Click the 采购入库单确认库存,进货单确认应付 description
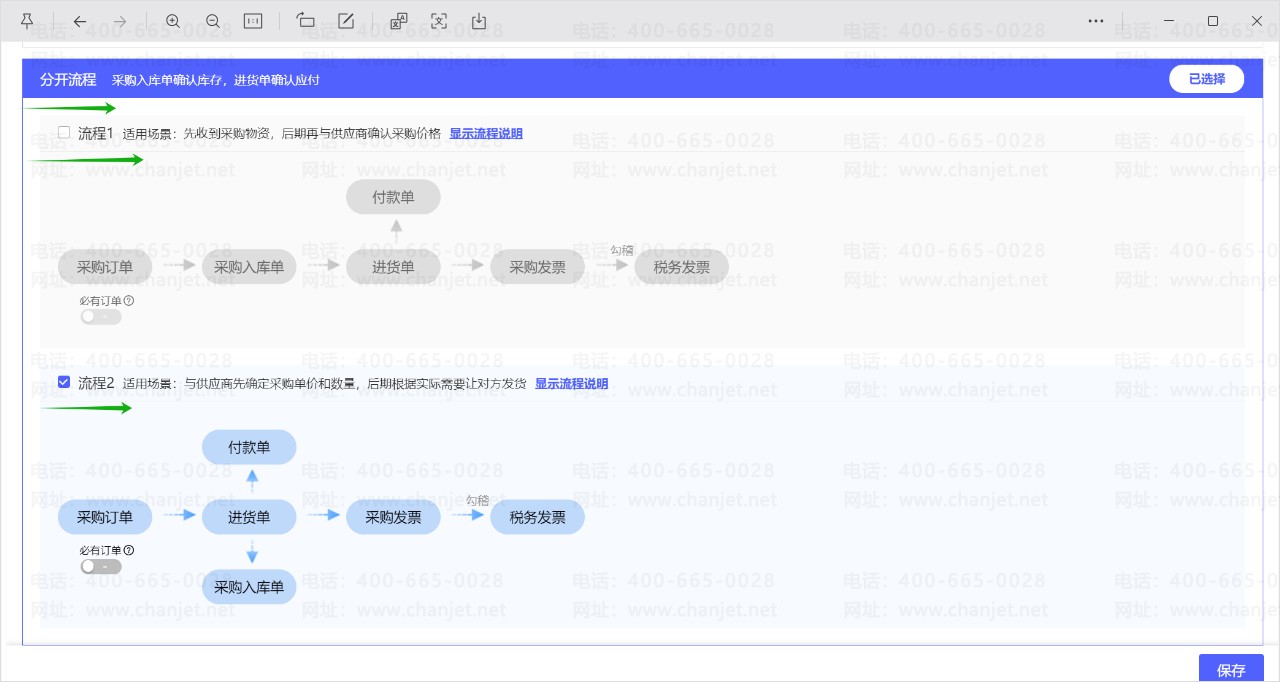1280x682 pixels. point(215,80)
